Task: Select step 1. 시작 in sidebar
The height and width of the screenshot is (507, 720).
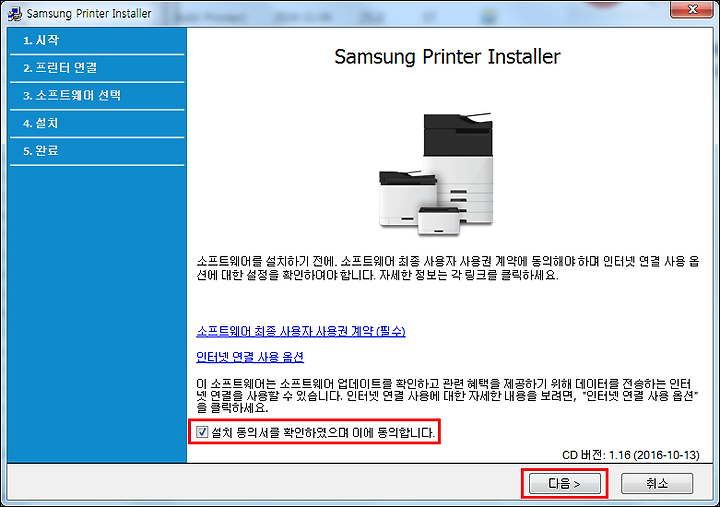Action: point(97,40)
